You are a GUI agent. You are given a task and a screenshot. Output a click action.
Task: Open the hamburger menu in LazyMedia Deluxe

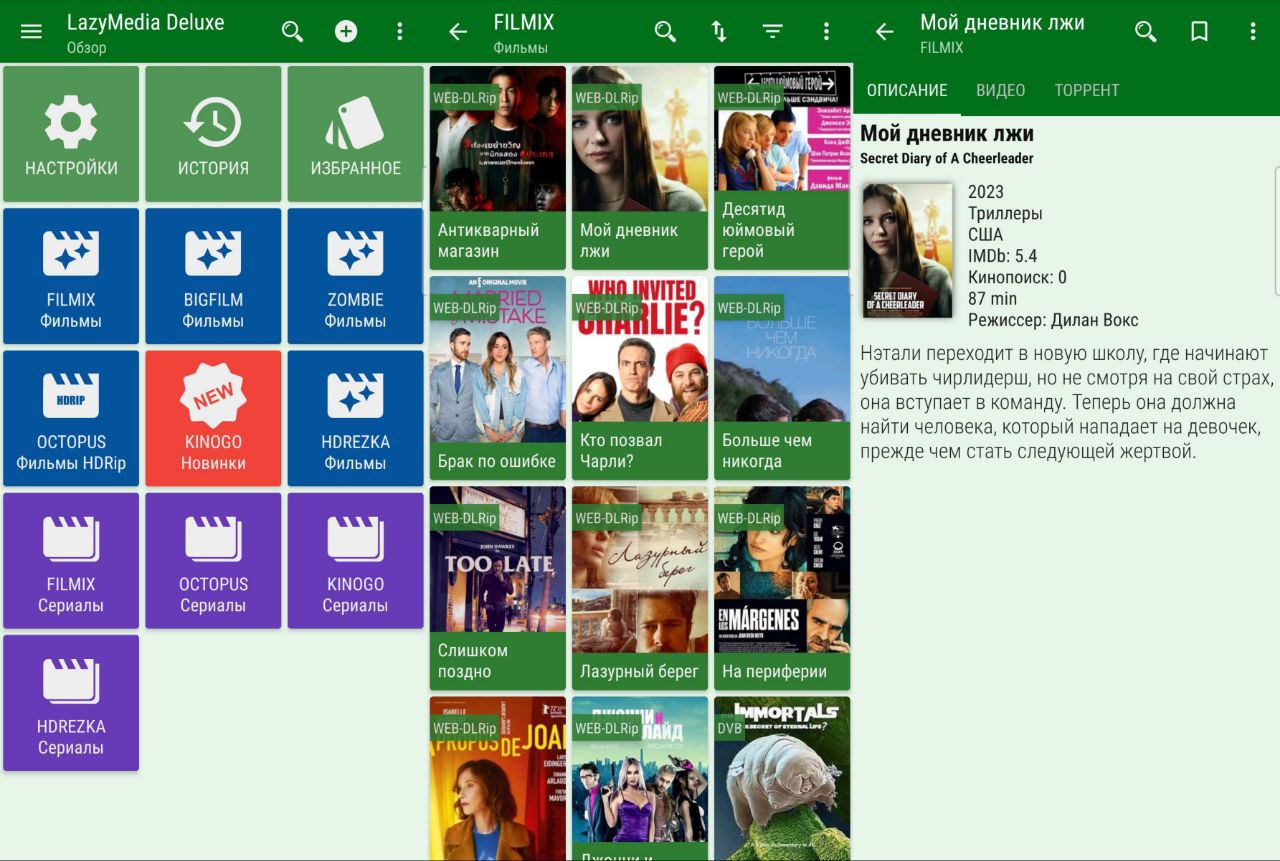(x=32, y=31)
